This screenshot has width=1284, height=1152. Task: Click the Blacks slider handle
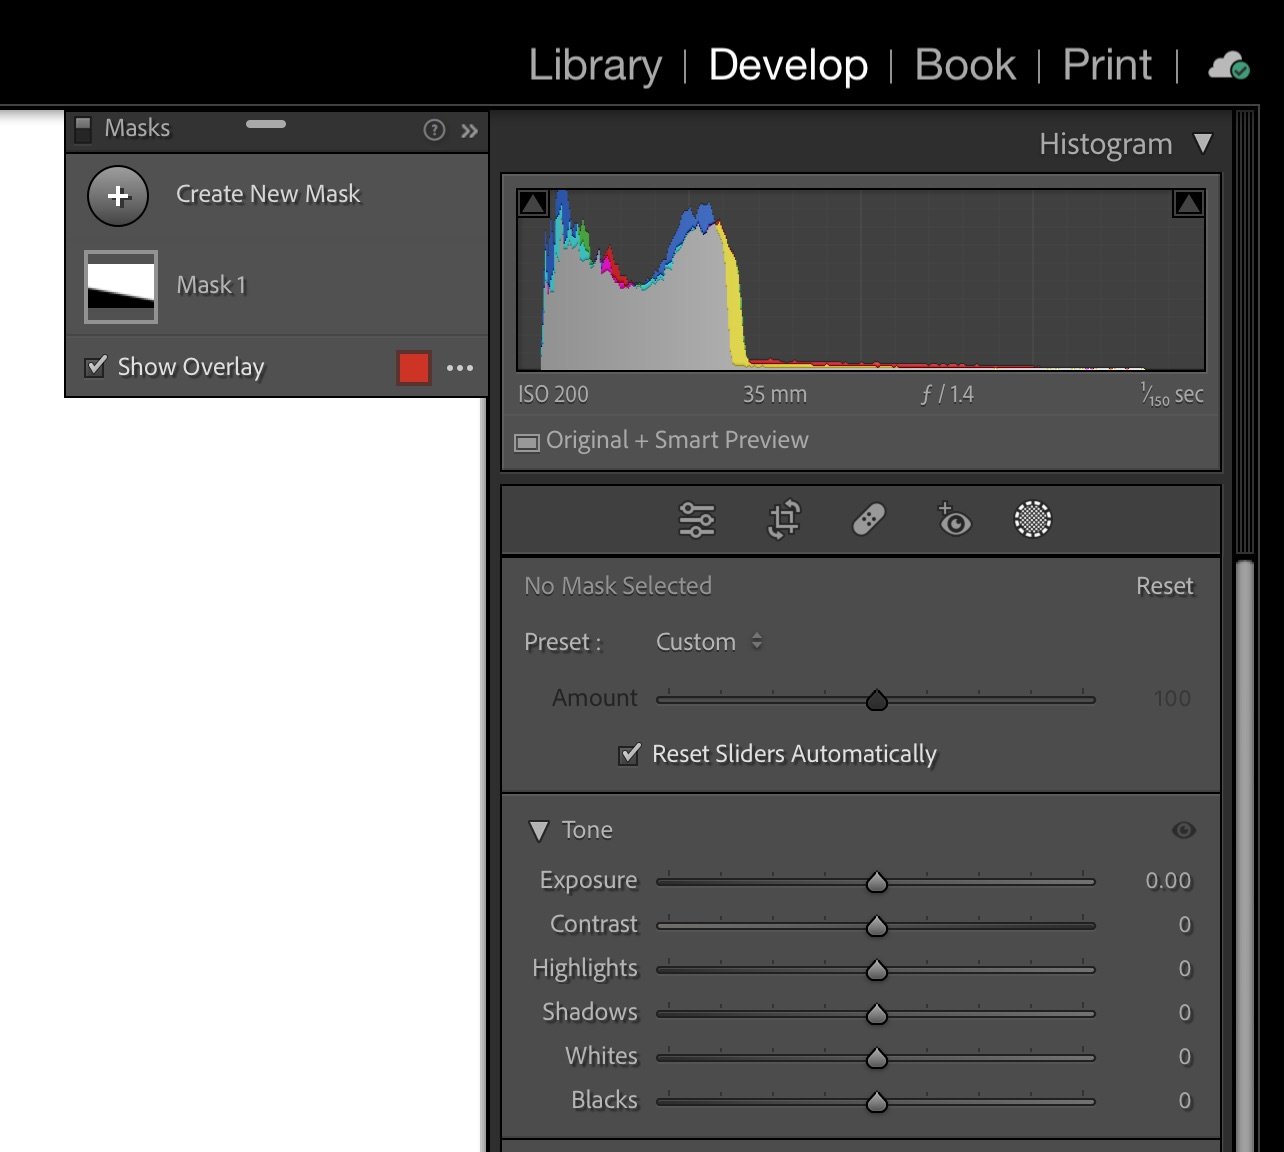(x=877, y=1102)
